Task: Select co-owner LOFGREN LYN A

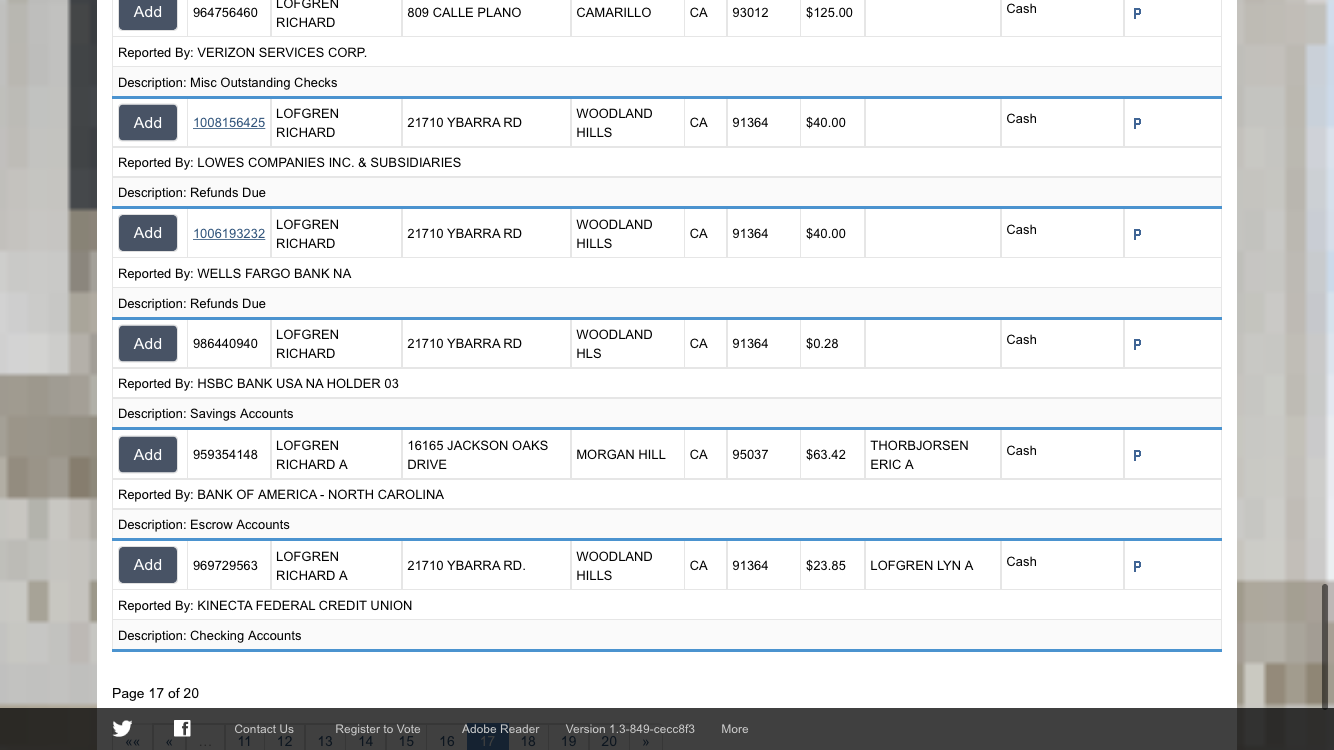Action: coord(921,565)
